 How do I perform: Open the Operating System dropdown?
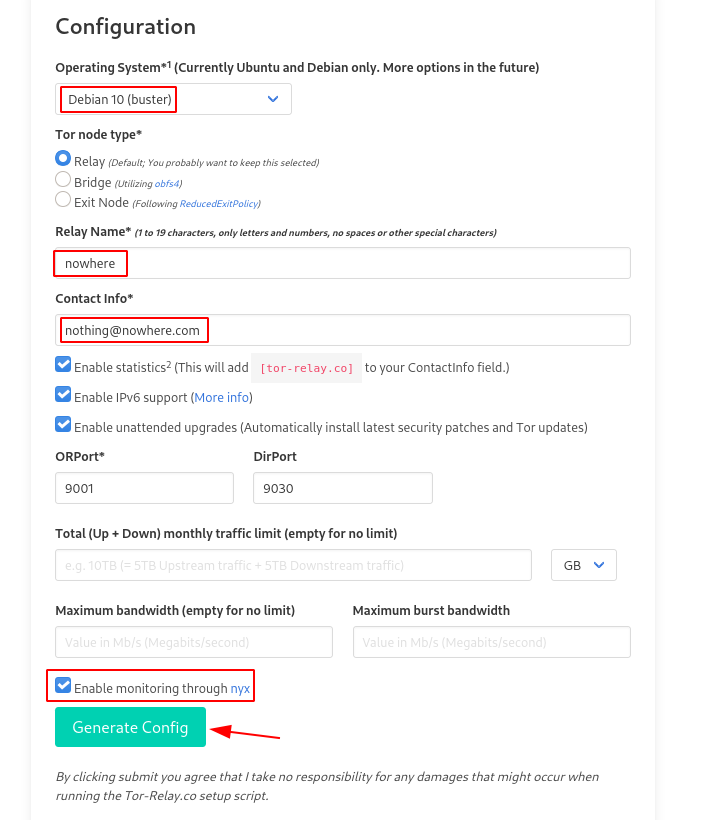click(x=173, y=99)
